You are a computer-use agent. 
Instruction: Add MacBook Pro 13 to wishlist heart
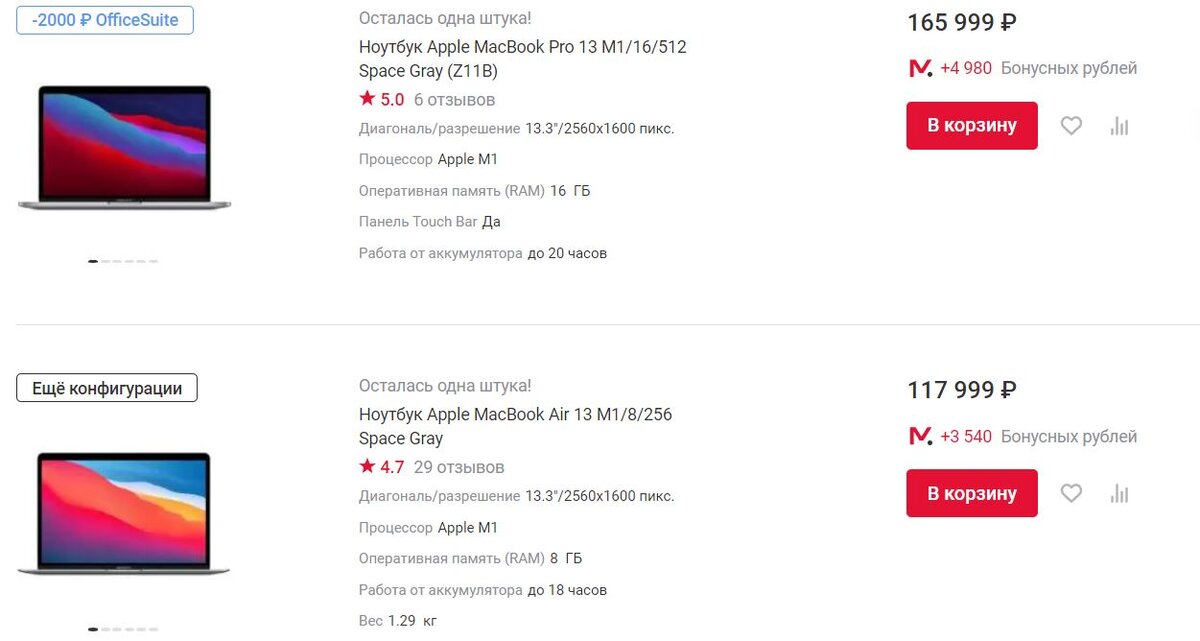[1071, 126]
